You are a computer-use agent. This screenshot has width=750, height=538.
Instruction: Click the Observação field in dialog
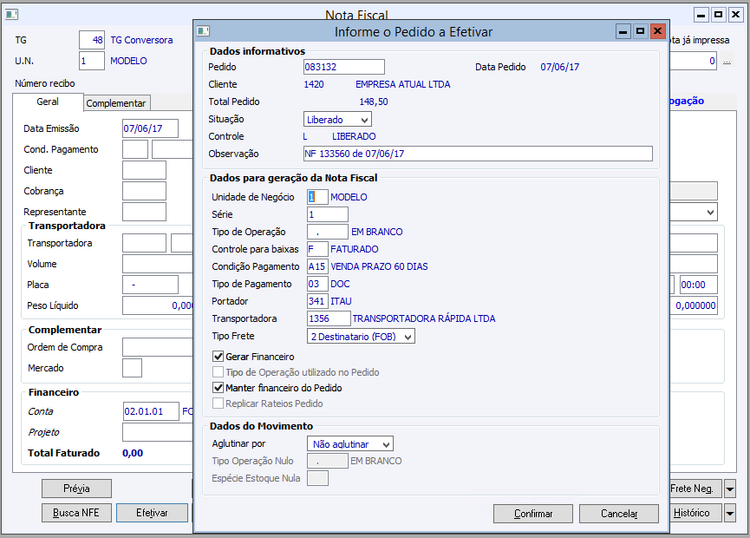[x=478, y=154]
